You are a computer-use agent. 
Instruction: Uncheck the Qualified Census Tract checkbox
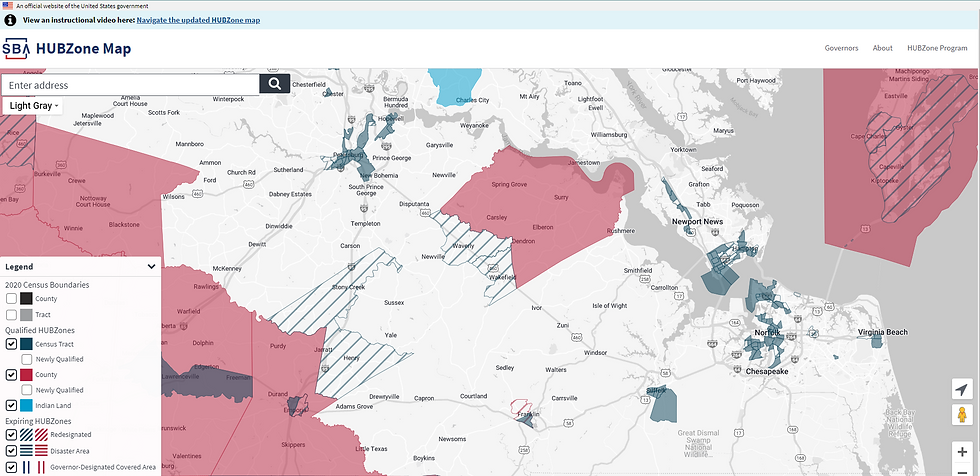click(11, 344)
